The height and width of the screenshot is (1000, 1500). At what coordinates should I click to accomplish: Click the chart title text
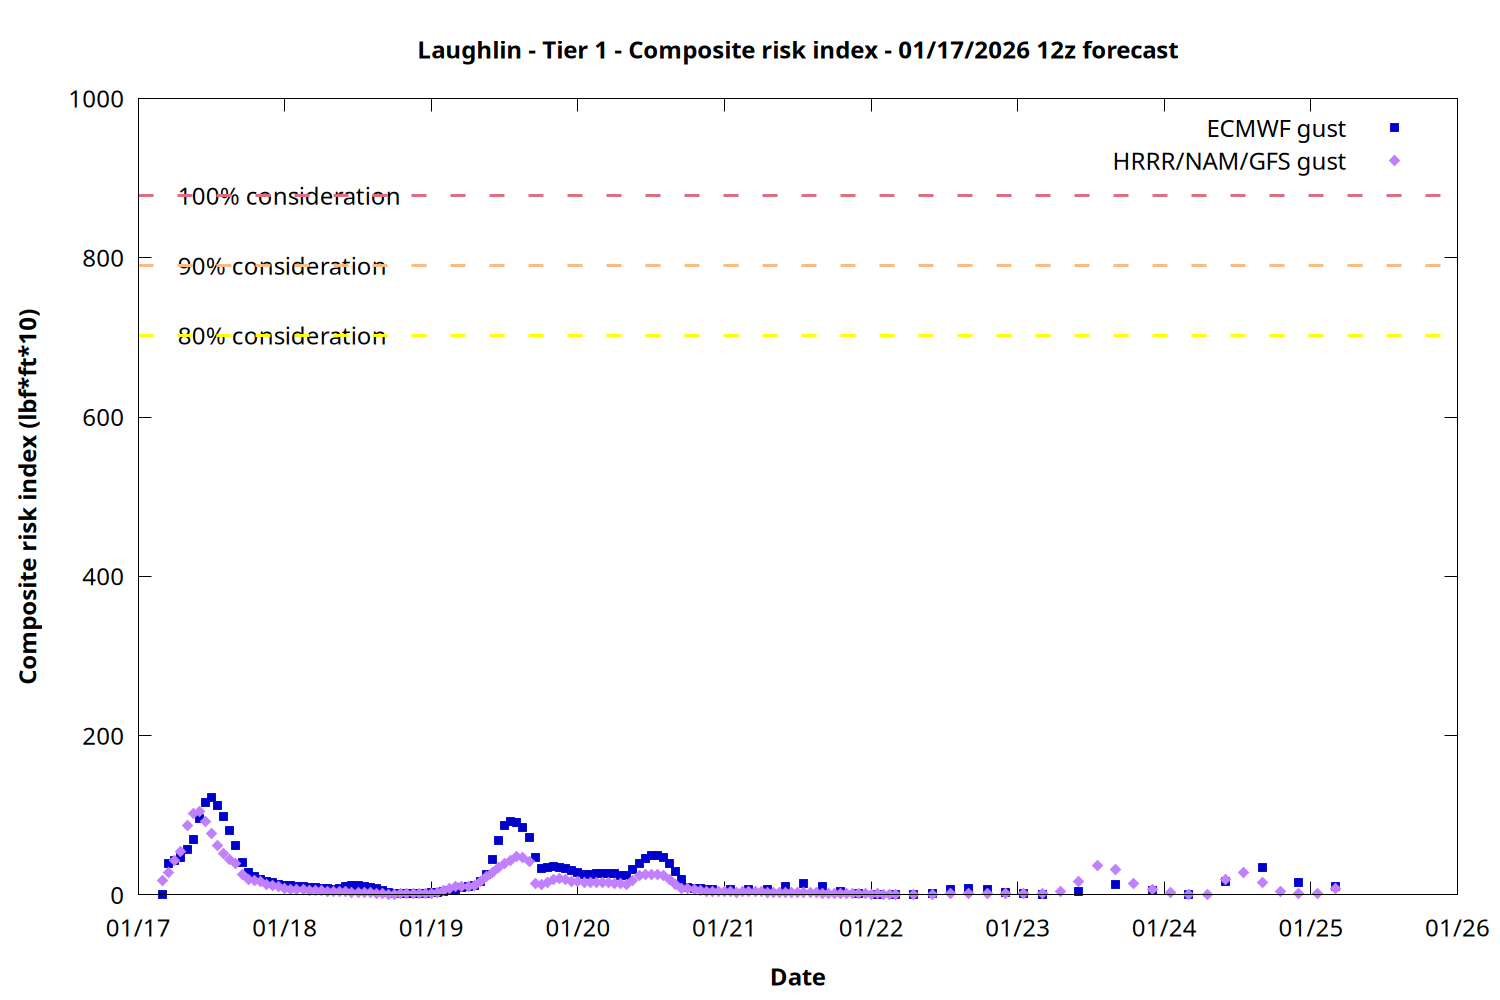797,50
